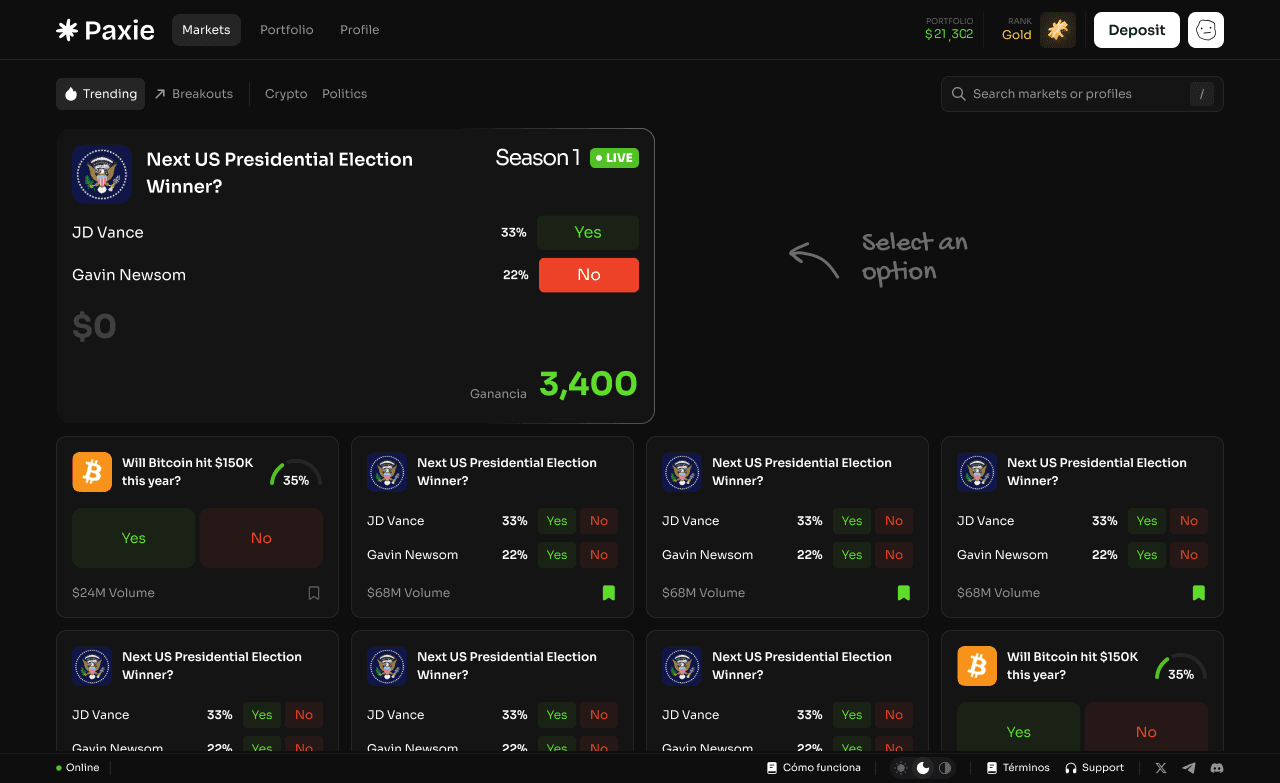Pick Yes for JD Vance in the Season 1 card
The width and height of the screenshot is (1280, 783).
coord(588,232)
